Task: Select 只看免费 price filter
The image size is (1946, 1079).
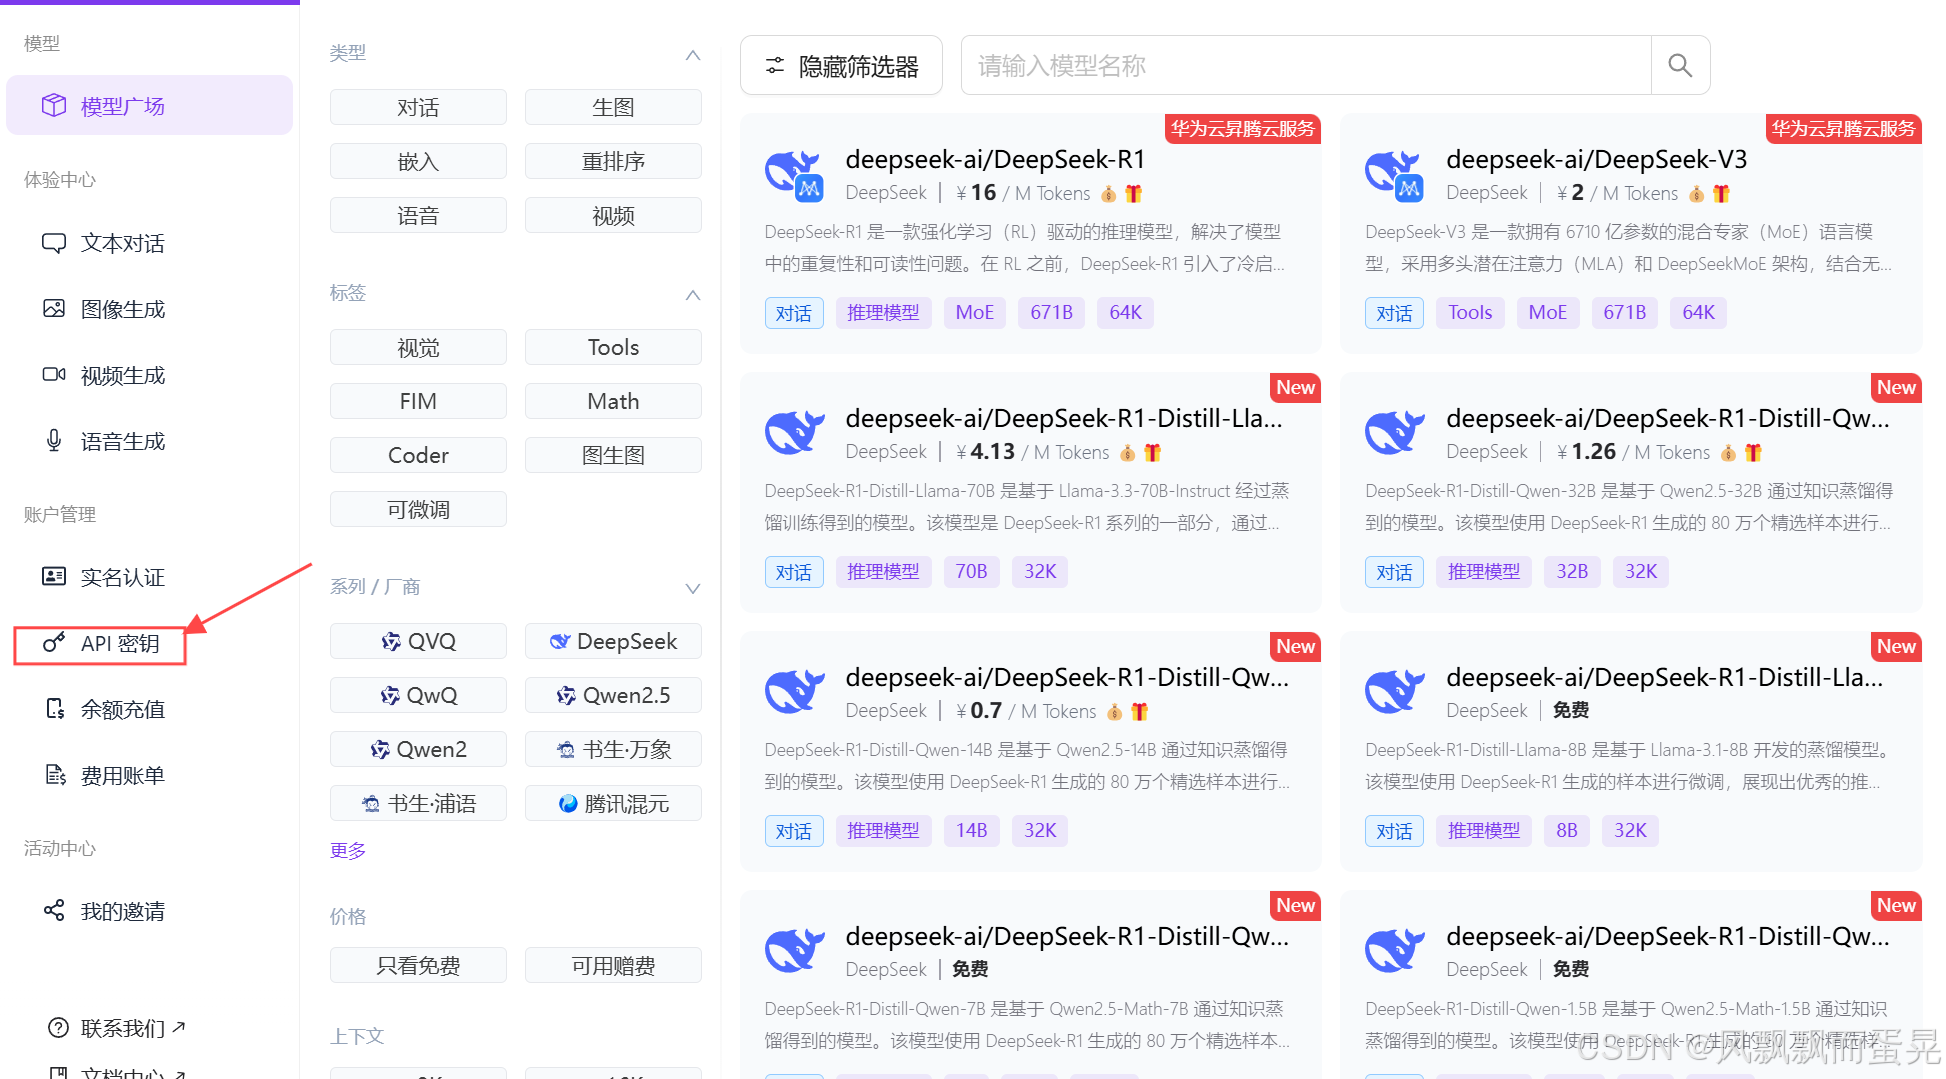Action: point(418,965)
